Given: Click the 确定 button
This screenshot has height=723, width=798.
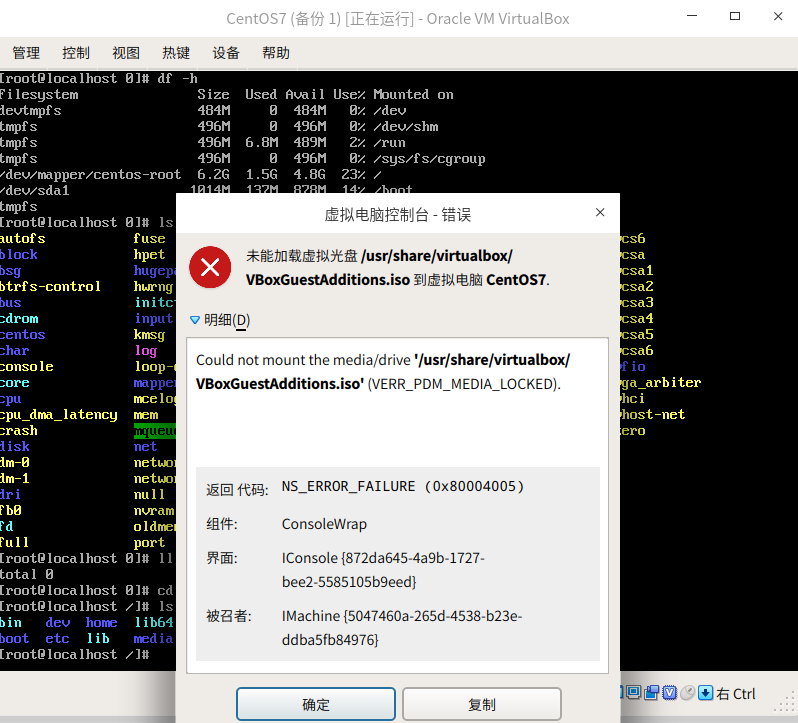Looking at the screenshot, I should pos(316,704).
